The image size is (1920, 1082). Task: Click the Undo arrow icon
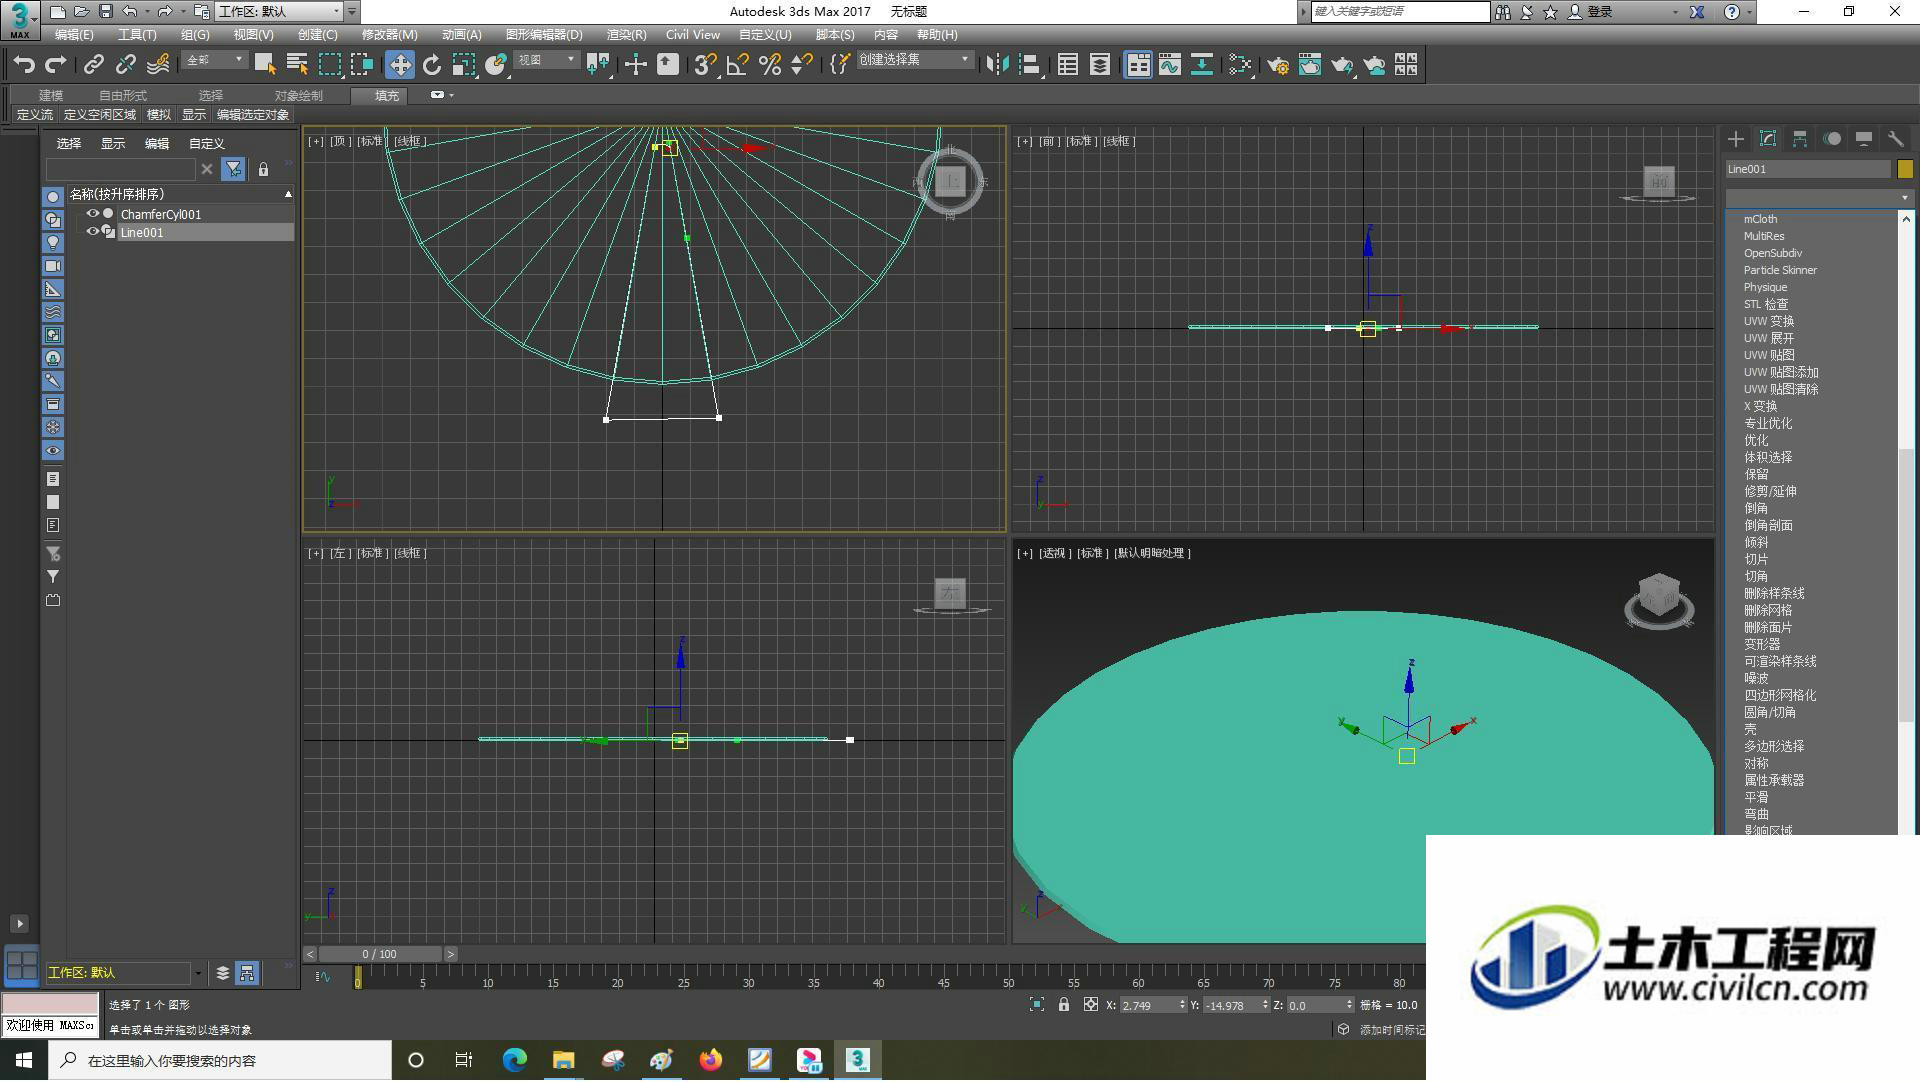pos(24,65)
